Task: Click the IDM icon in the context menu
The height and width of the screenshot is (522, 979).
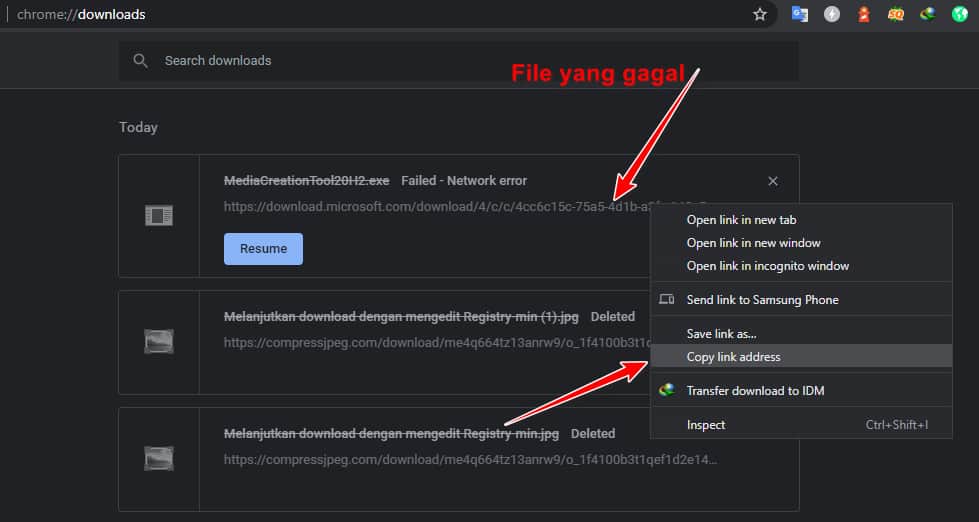Action: 667,391
